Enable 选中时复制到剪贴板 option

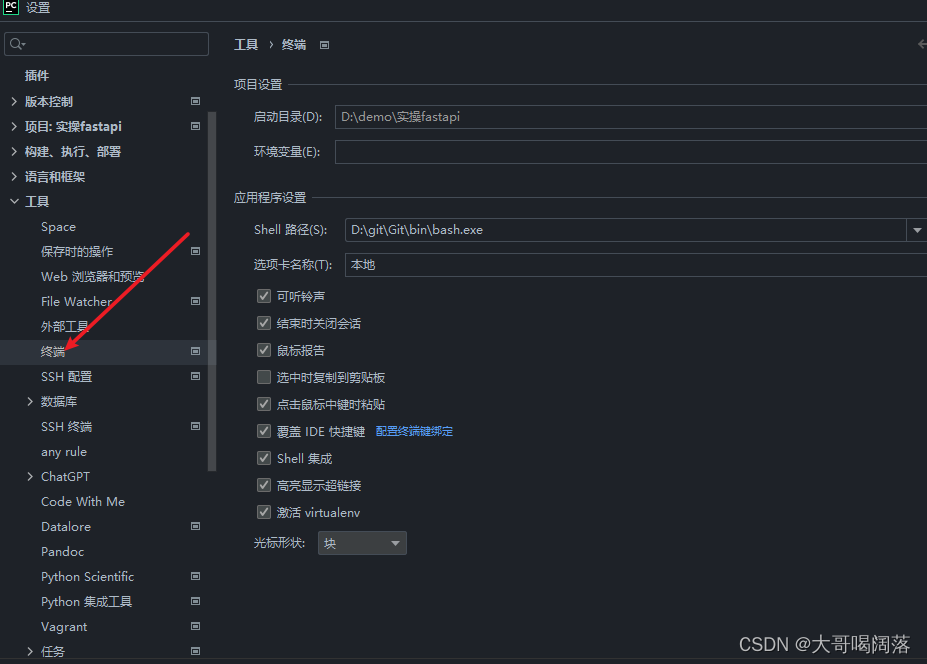tap(263, 377)
